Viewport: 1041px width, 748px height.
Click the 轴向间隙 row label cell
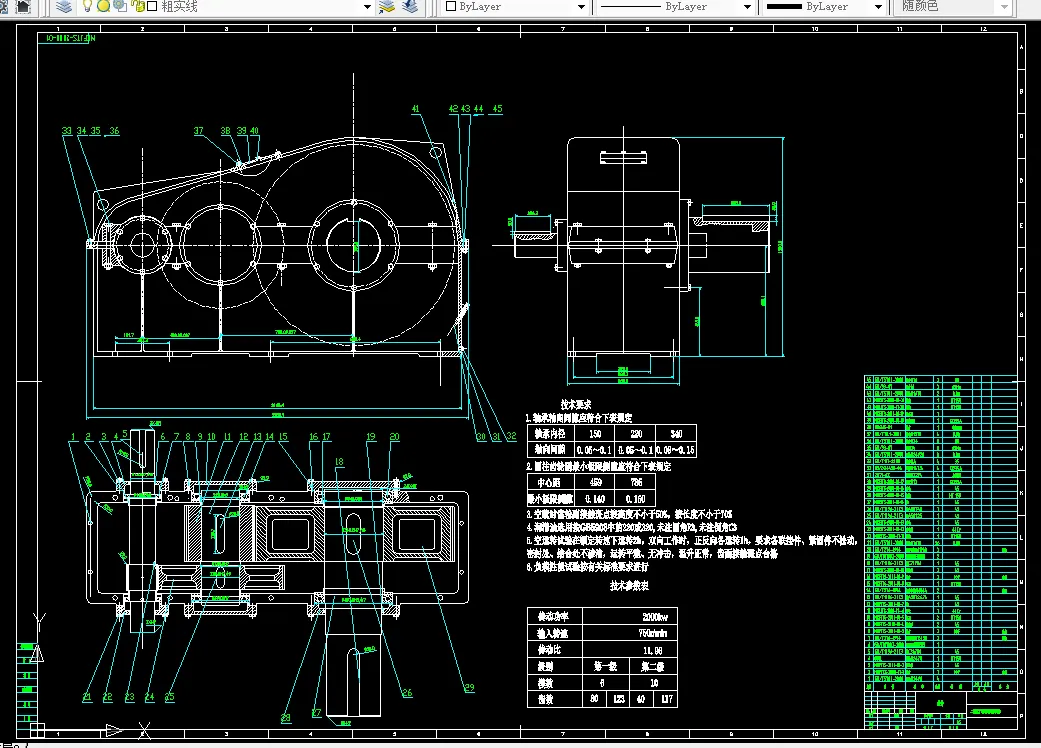[550, 449]
